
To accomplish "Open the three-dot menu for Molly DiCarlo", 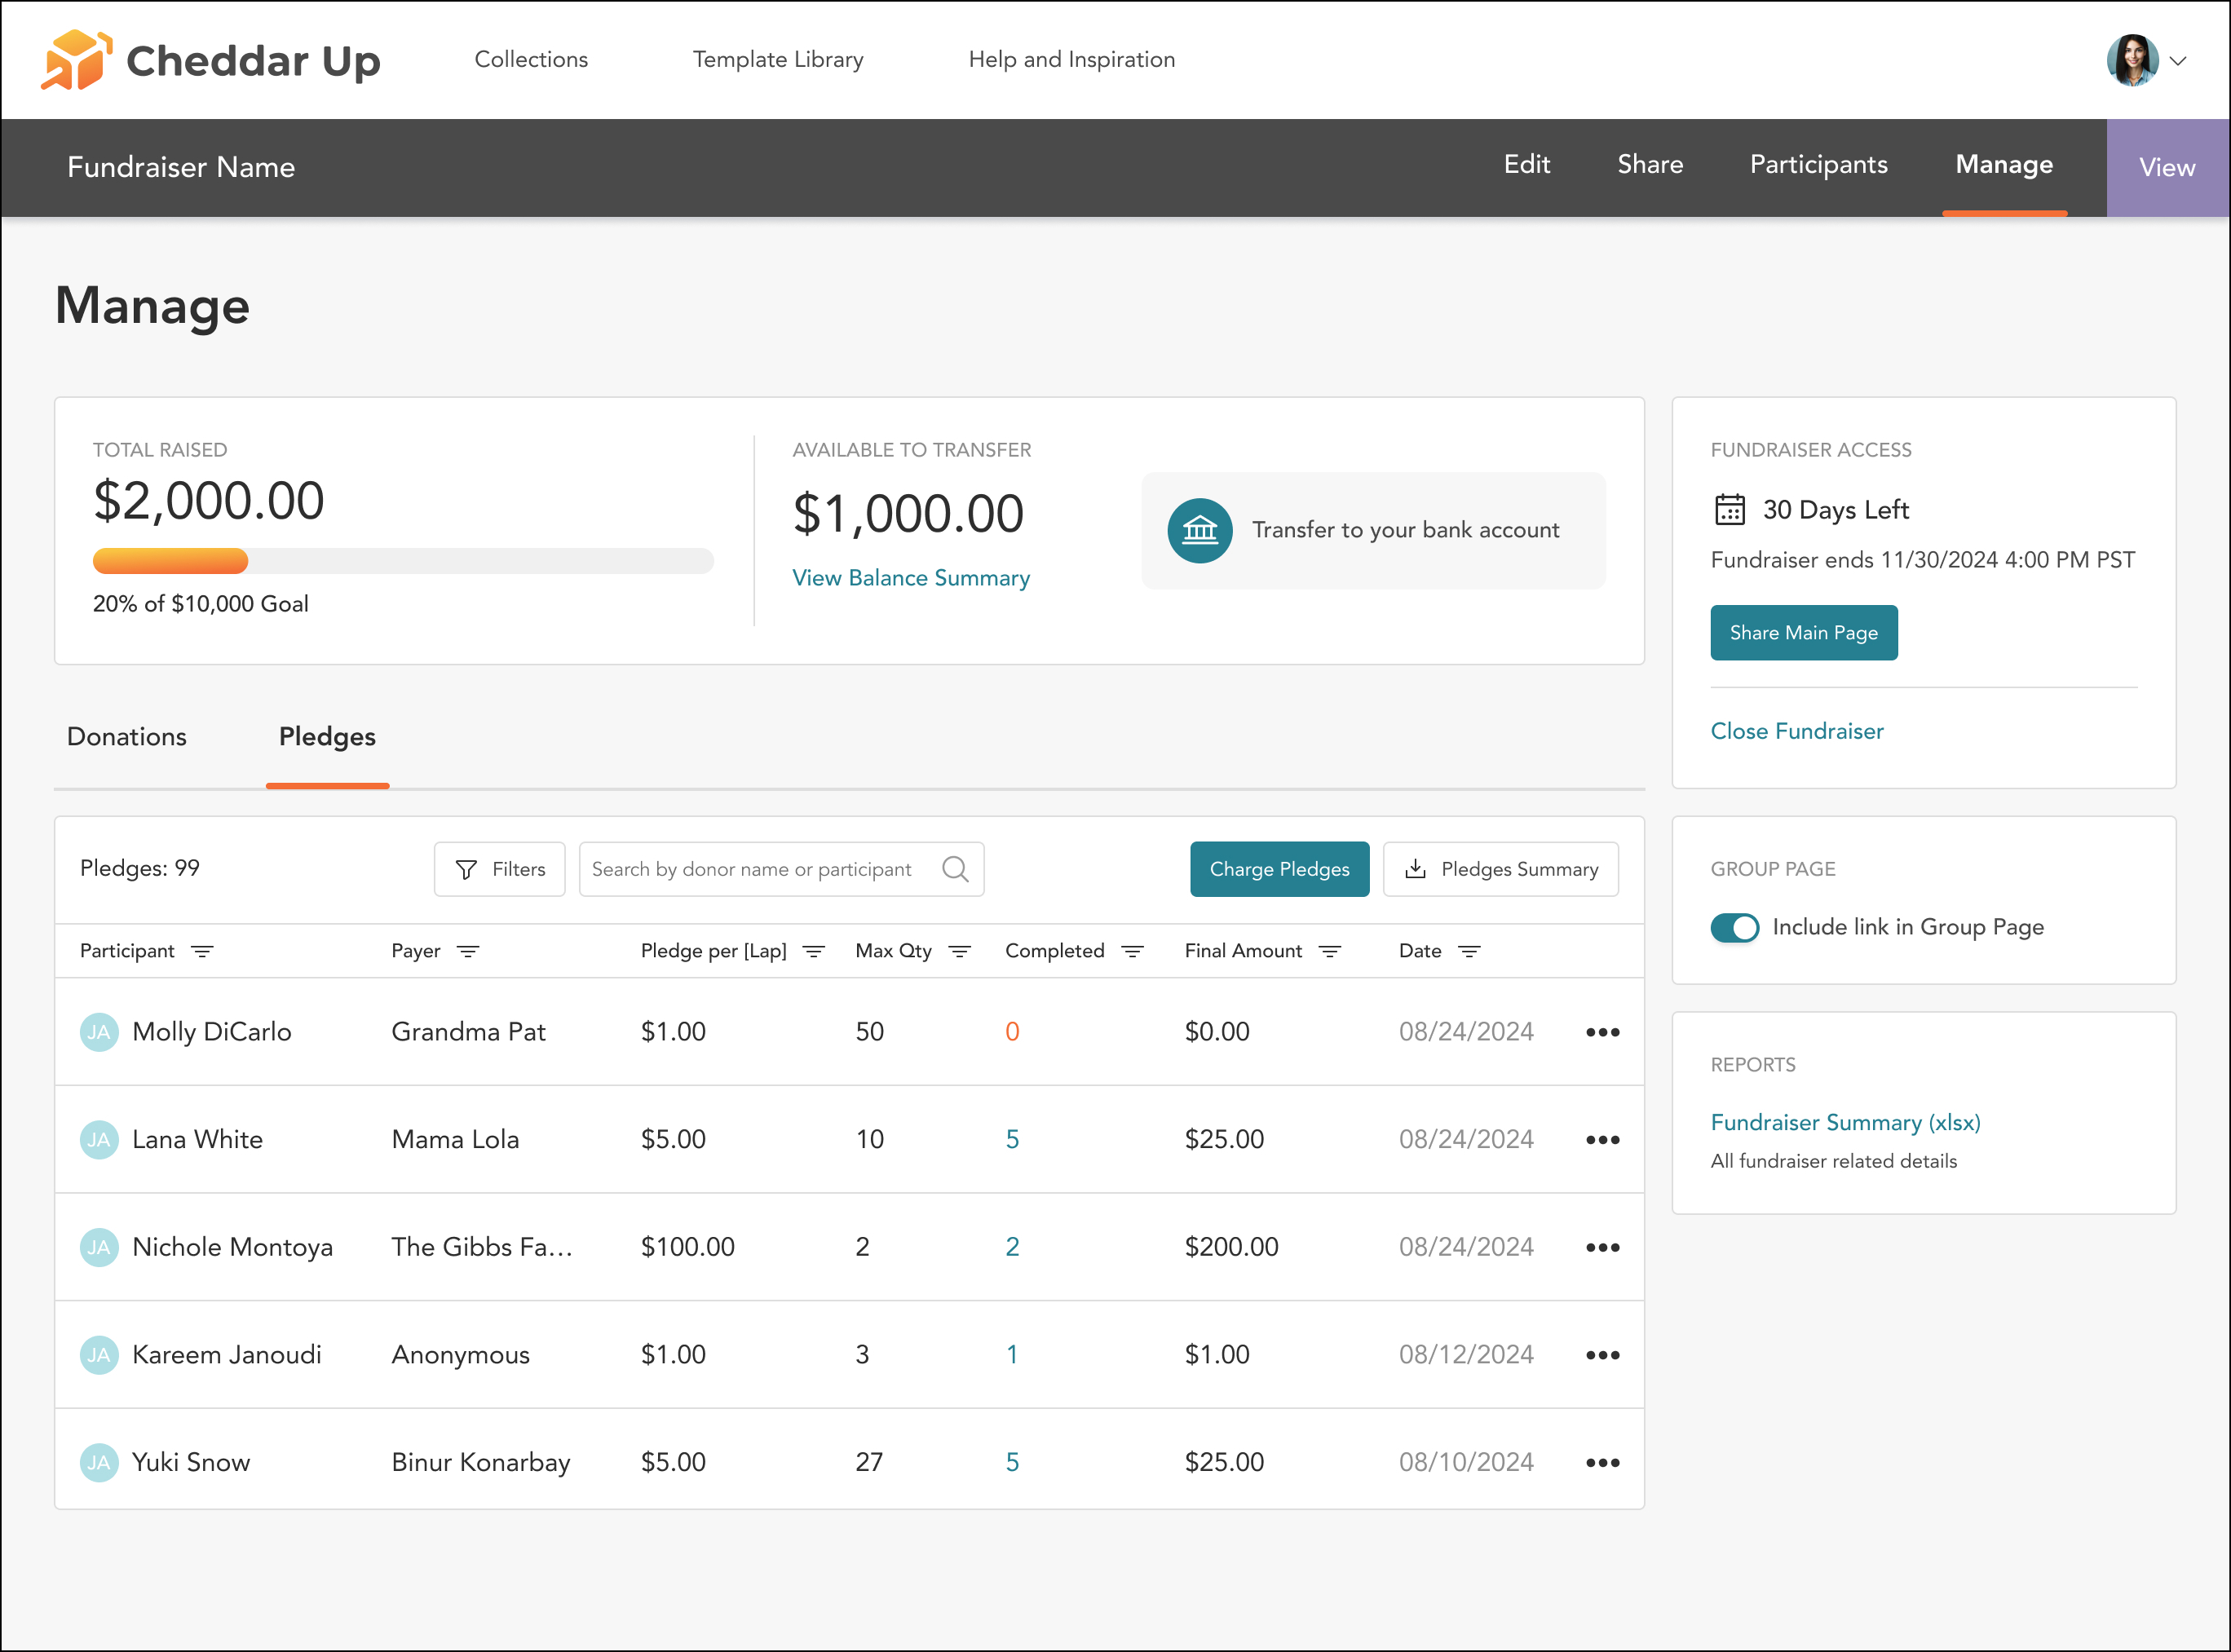I will (1602, 1032).
